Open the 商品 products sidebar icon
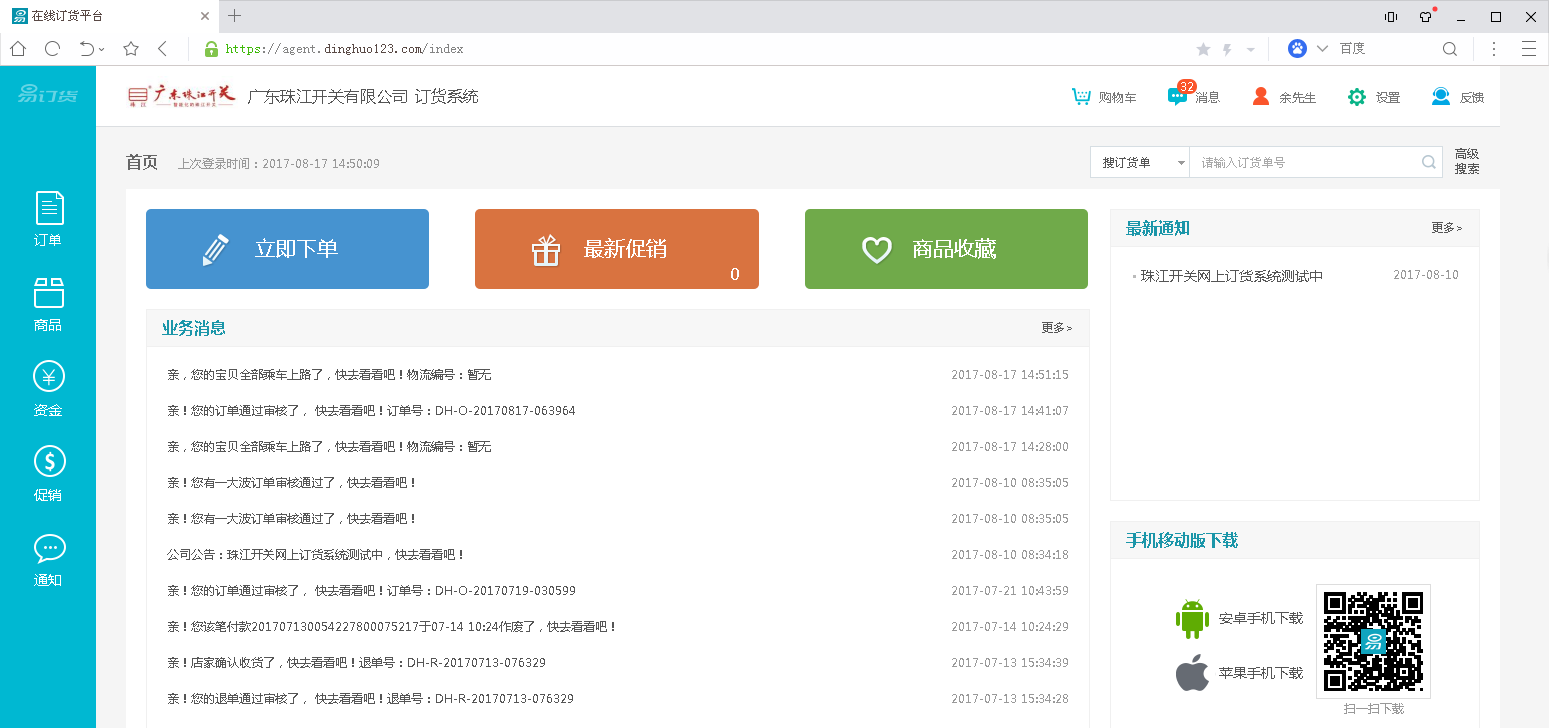1549x728 pixels. click(x=49, y=304)
